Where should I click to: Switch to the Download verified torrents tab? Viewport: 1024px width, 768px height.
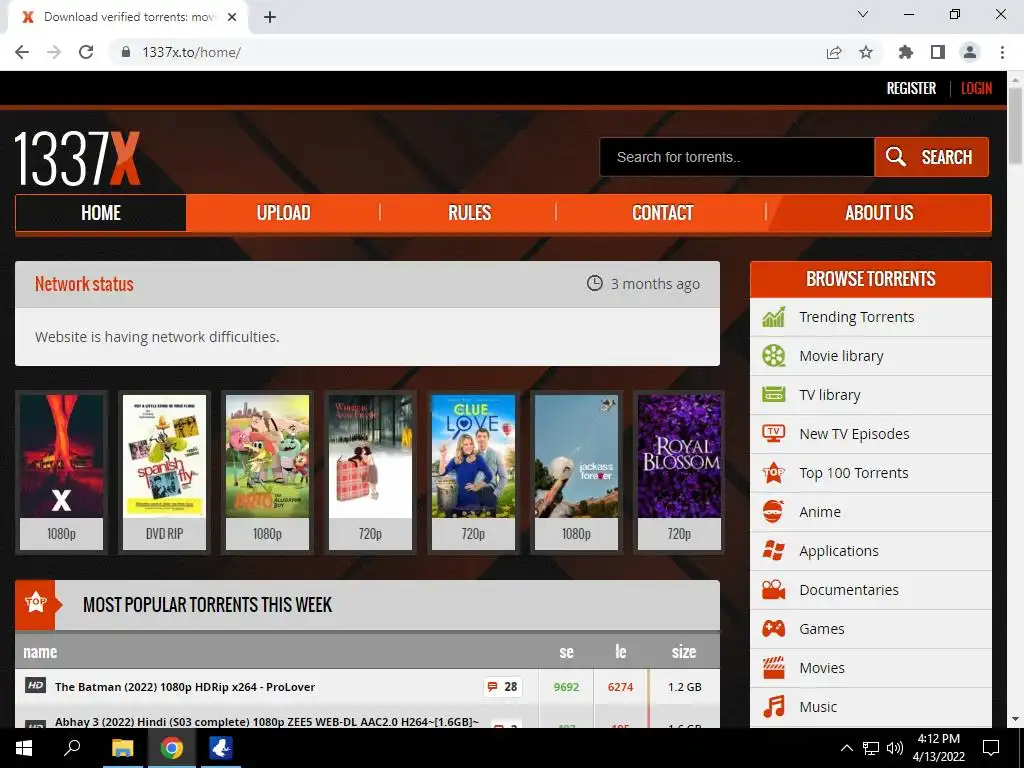pyautogui.click(x=128, y=18)
